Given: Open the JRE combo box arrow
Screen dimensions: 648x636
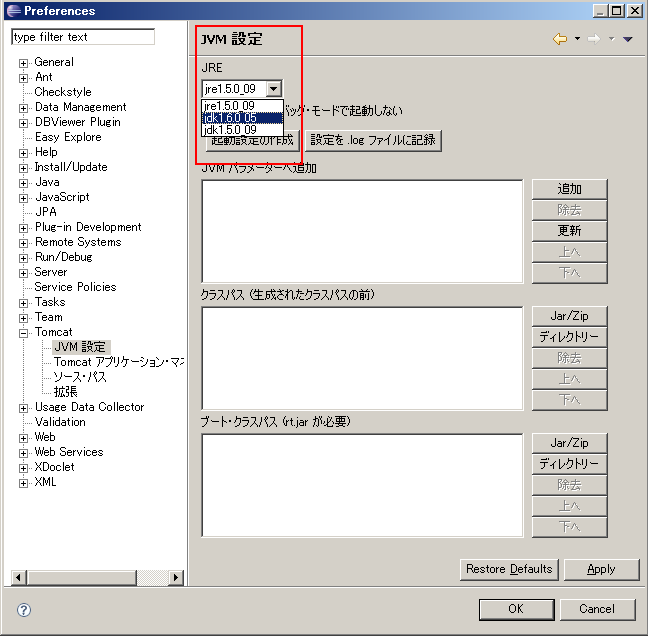Looking at the screenshot, I should click(x=274, y=88).
